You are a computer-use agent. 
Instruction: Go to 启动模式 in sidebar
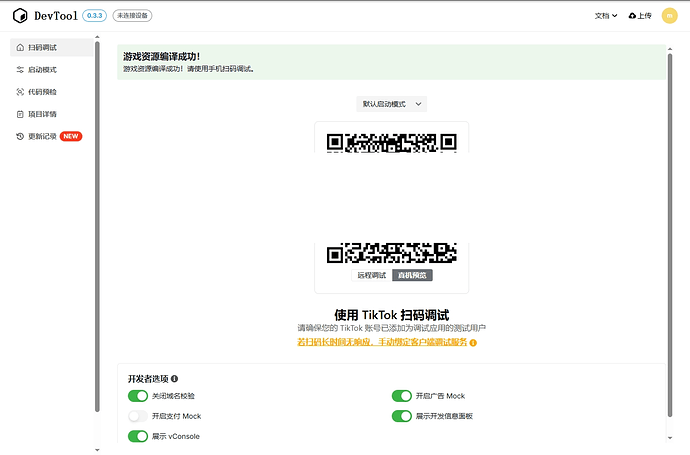[52, 70]
